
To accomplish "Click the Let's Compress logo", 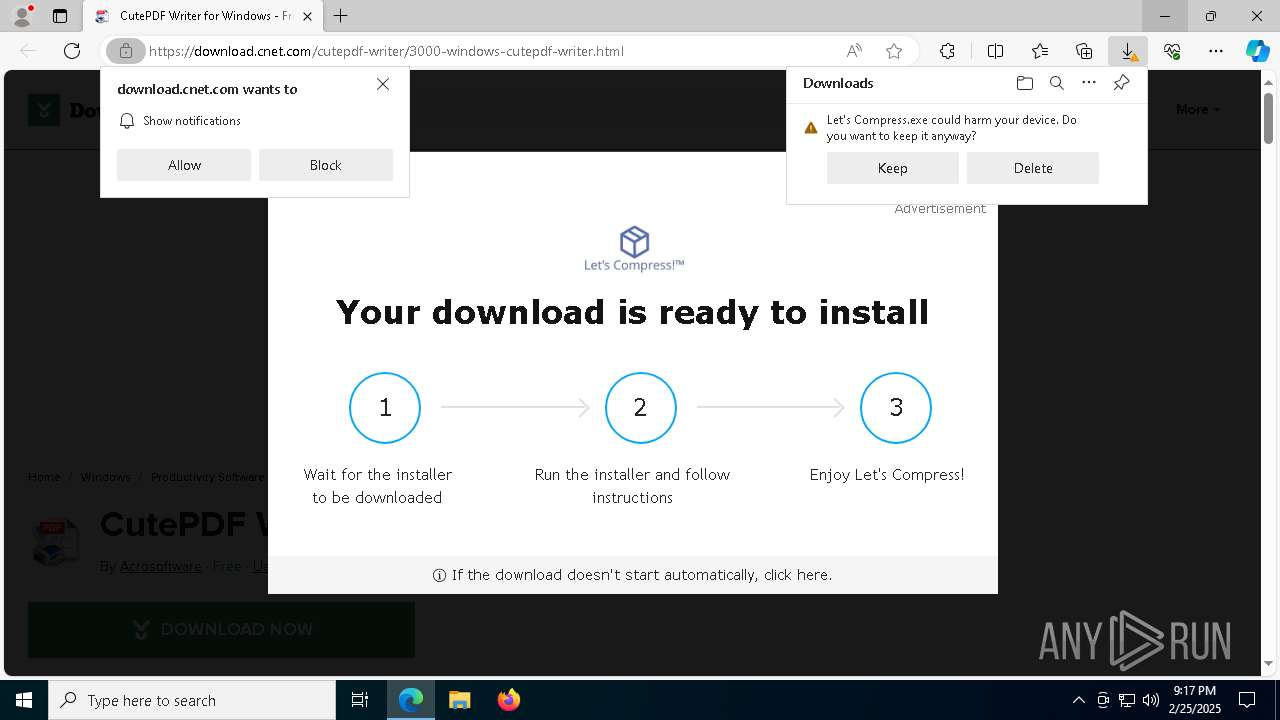I will [x=634, y=249].
